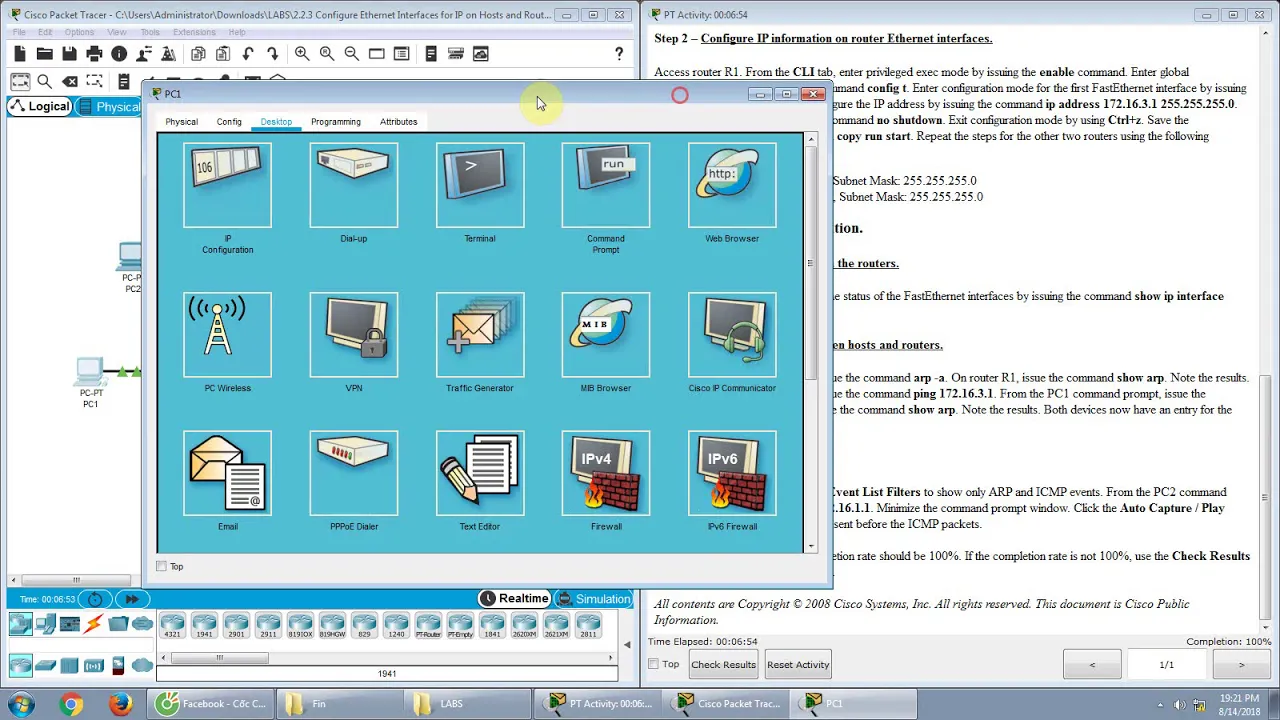The width and height of the screenshot is (1280, 720).
Task: Click the Power Cycle Devices button
Action: (x=95, y=599)
